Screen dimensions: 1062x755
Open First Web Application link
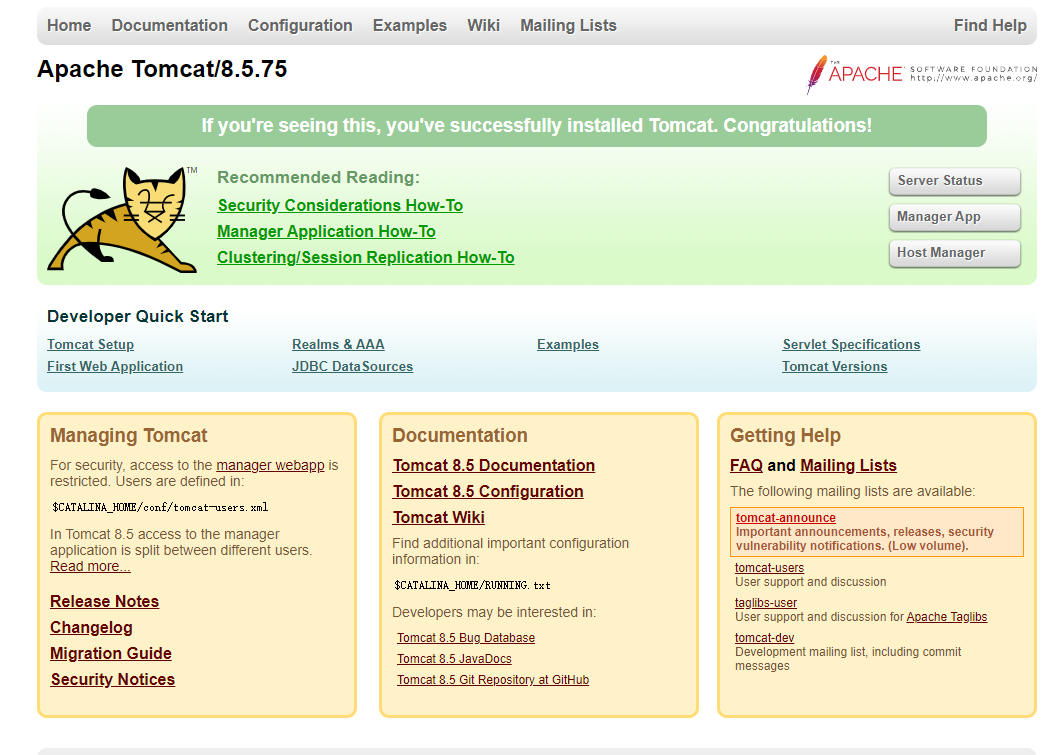115,366
